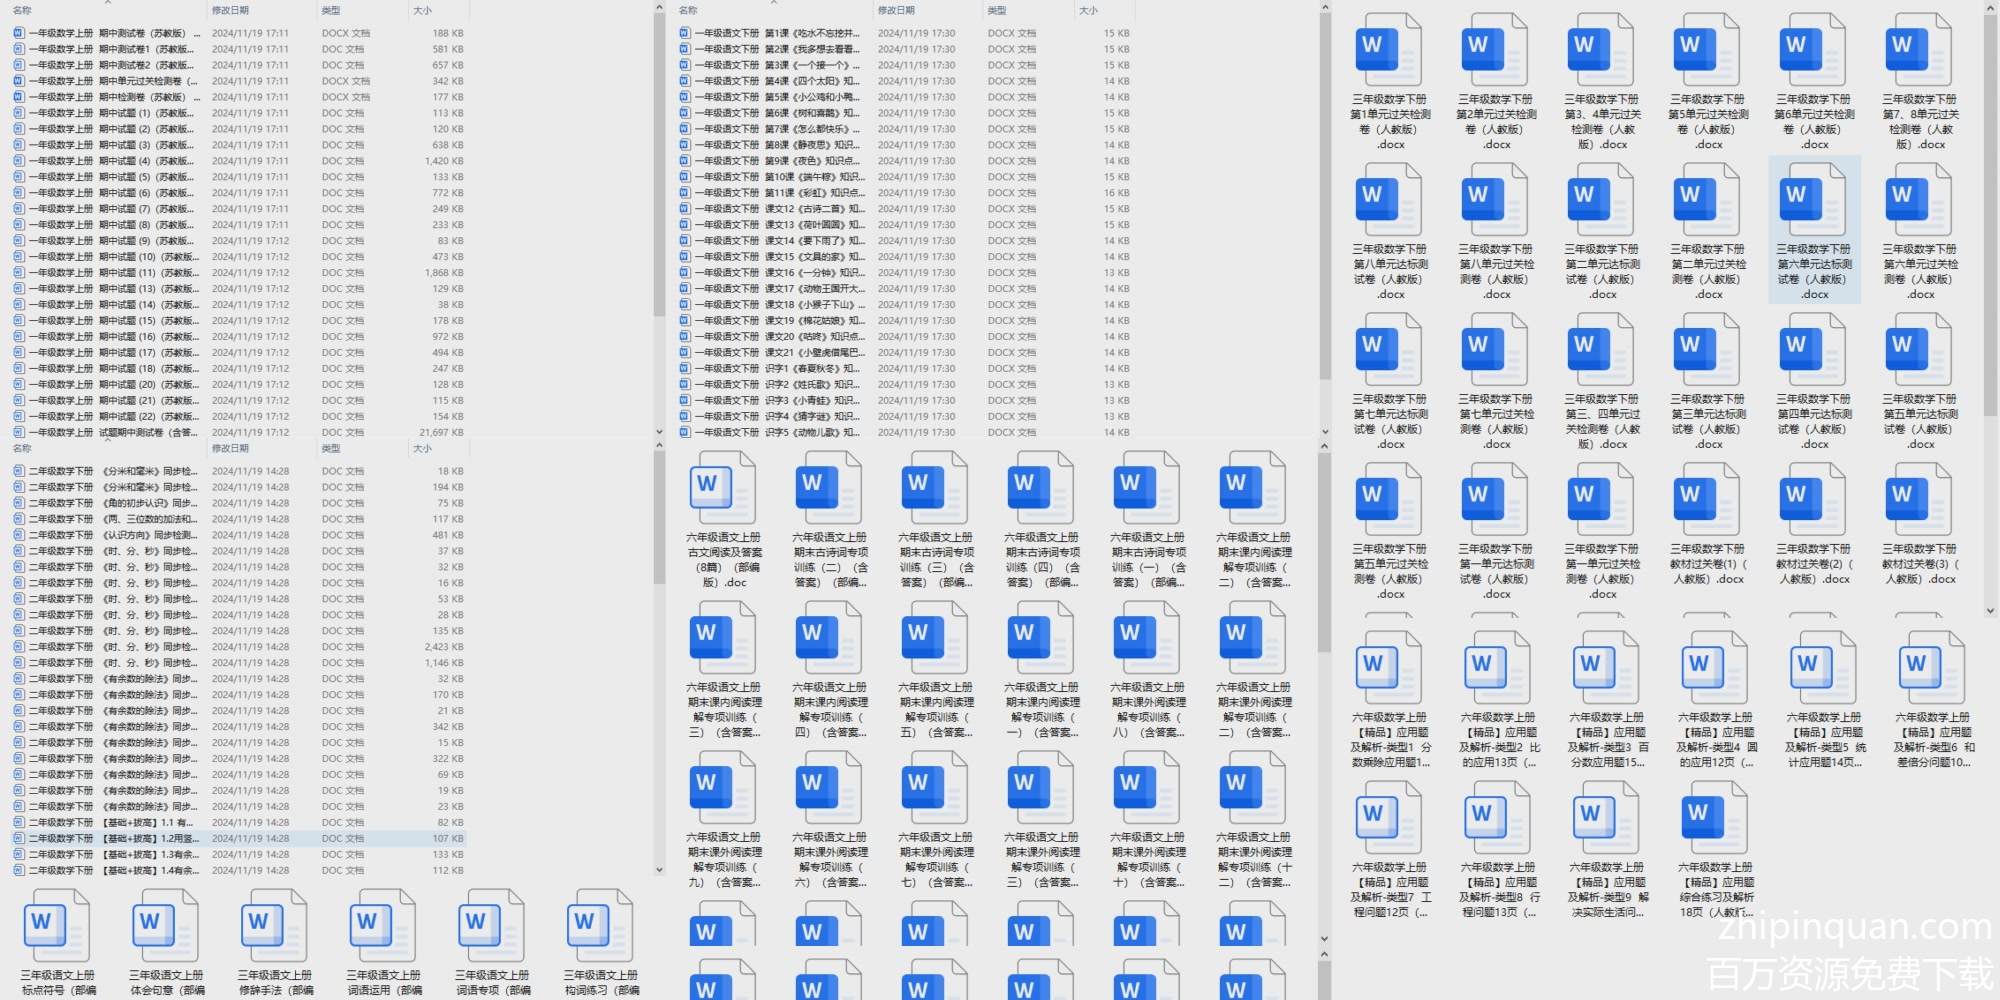Click scroll-down arrow of top-left file list
The height and width of the screenshot is (1000, 2000).
point(659,432)
